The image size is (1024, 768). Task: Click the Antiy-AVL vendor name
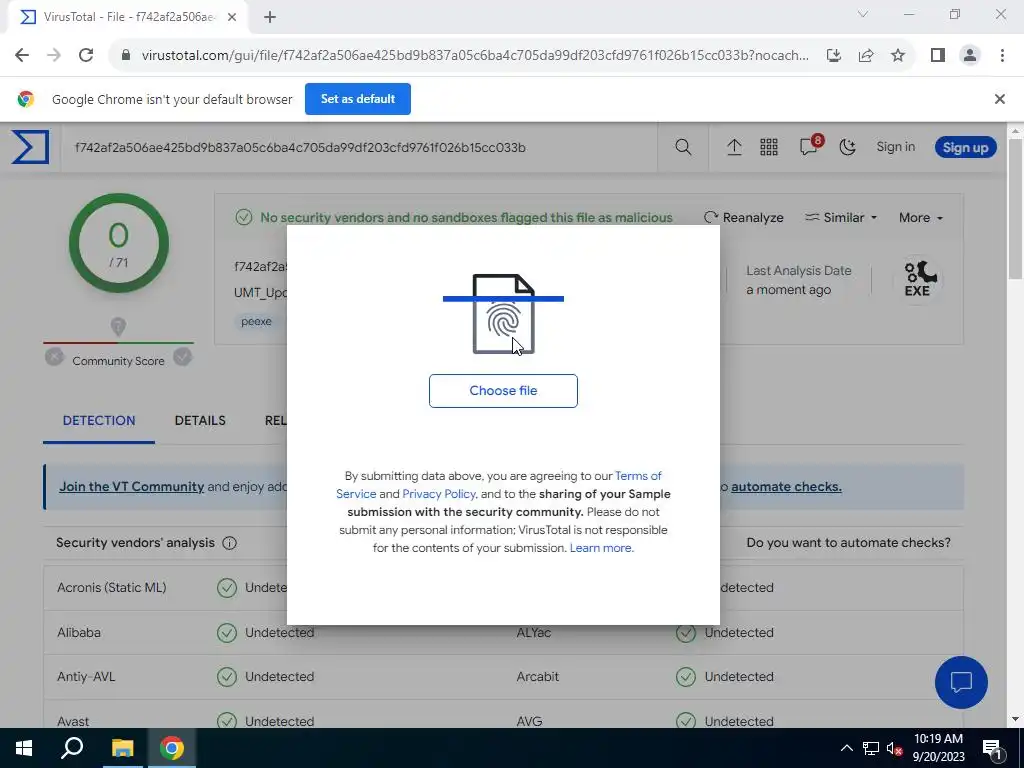pos(86,677)
